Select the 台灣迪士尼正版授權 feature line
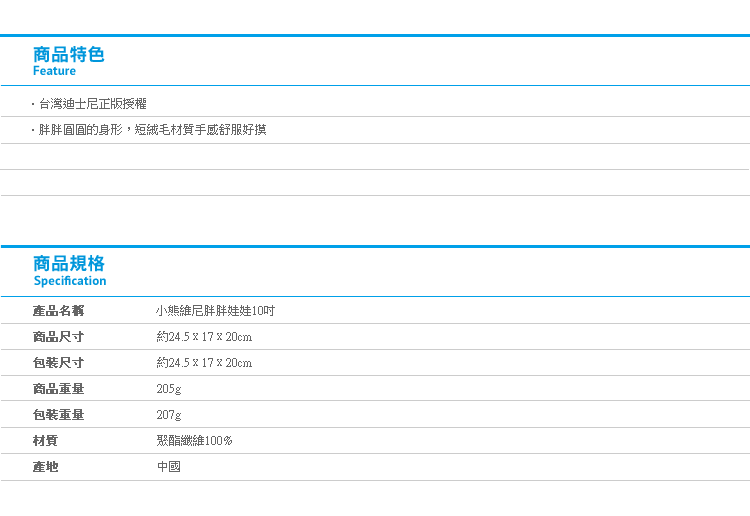Screen dimensions: 750x516 pos(92,104)
